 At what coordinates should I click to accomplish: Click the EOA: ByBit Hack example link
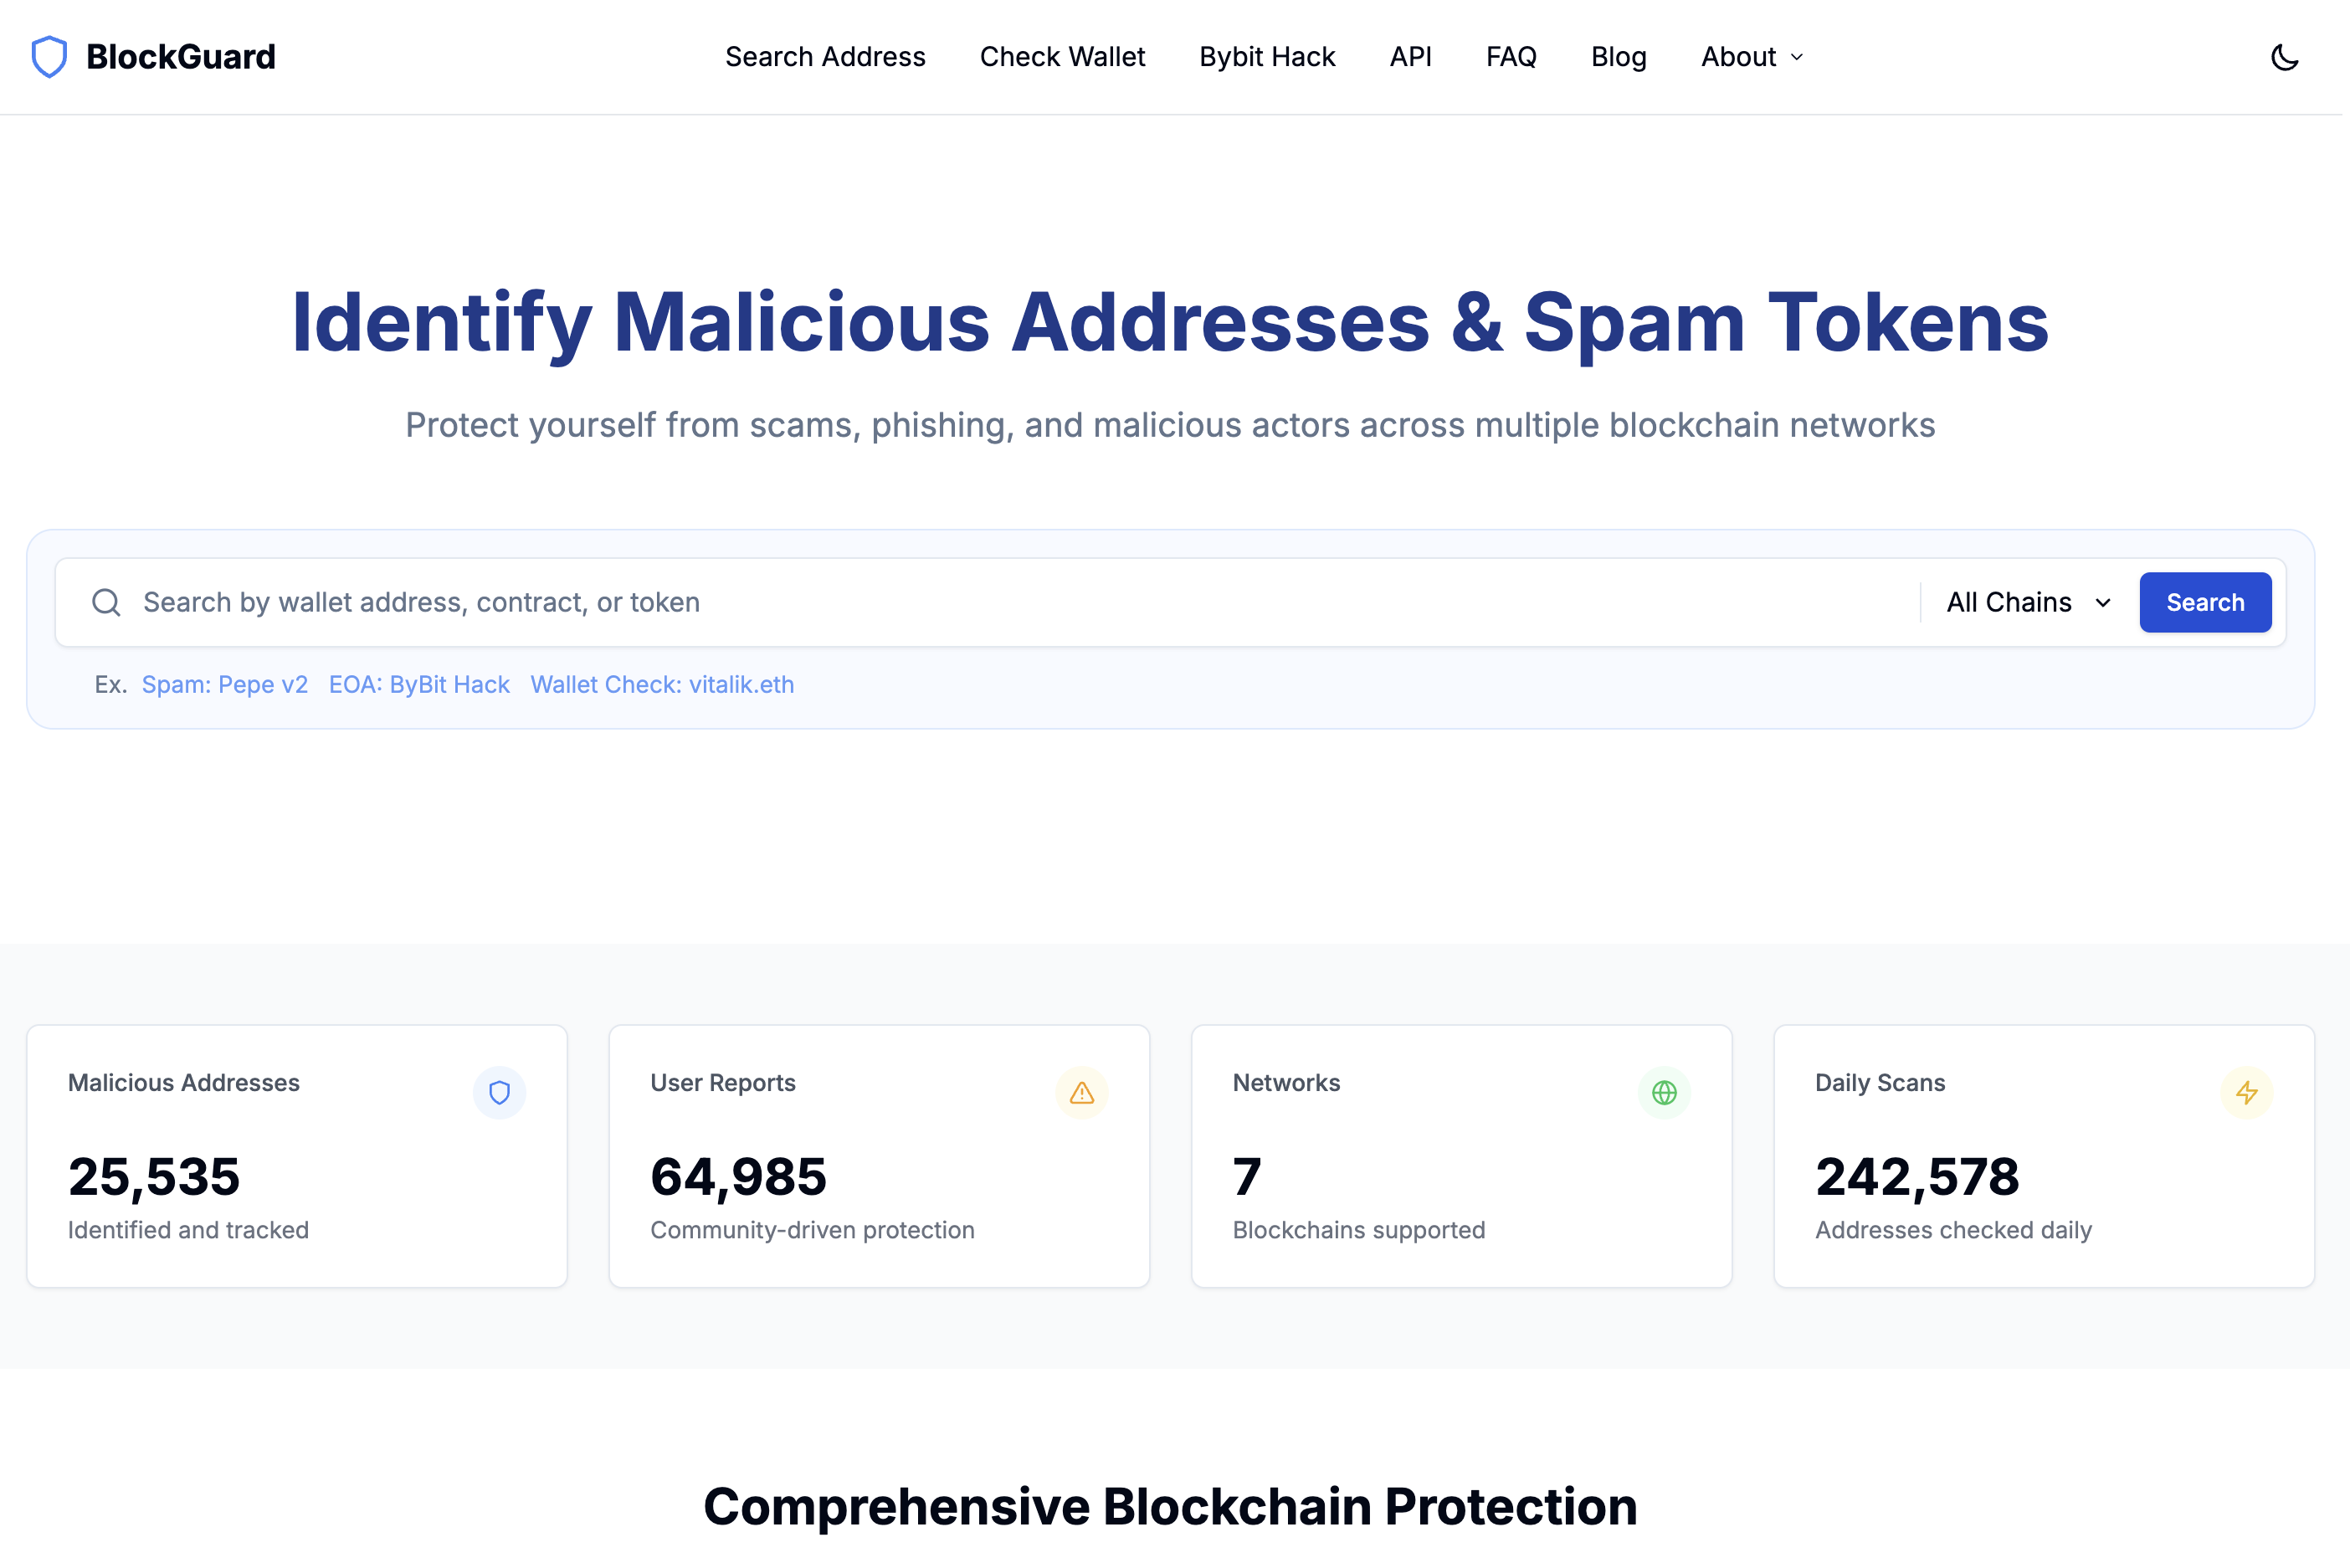(x=420, y=684)
